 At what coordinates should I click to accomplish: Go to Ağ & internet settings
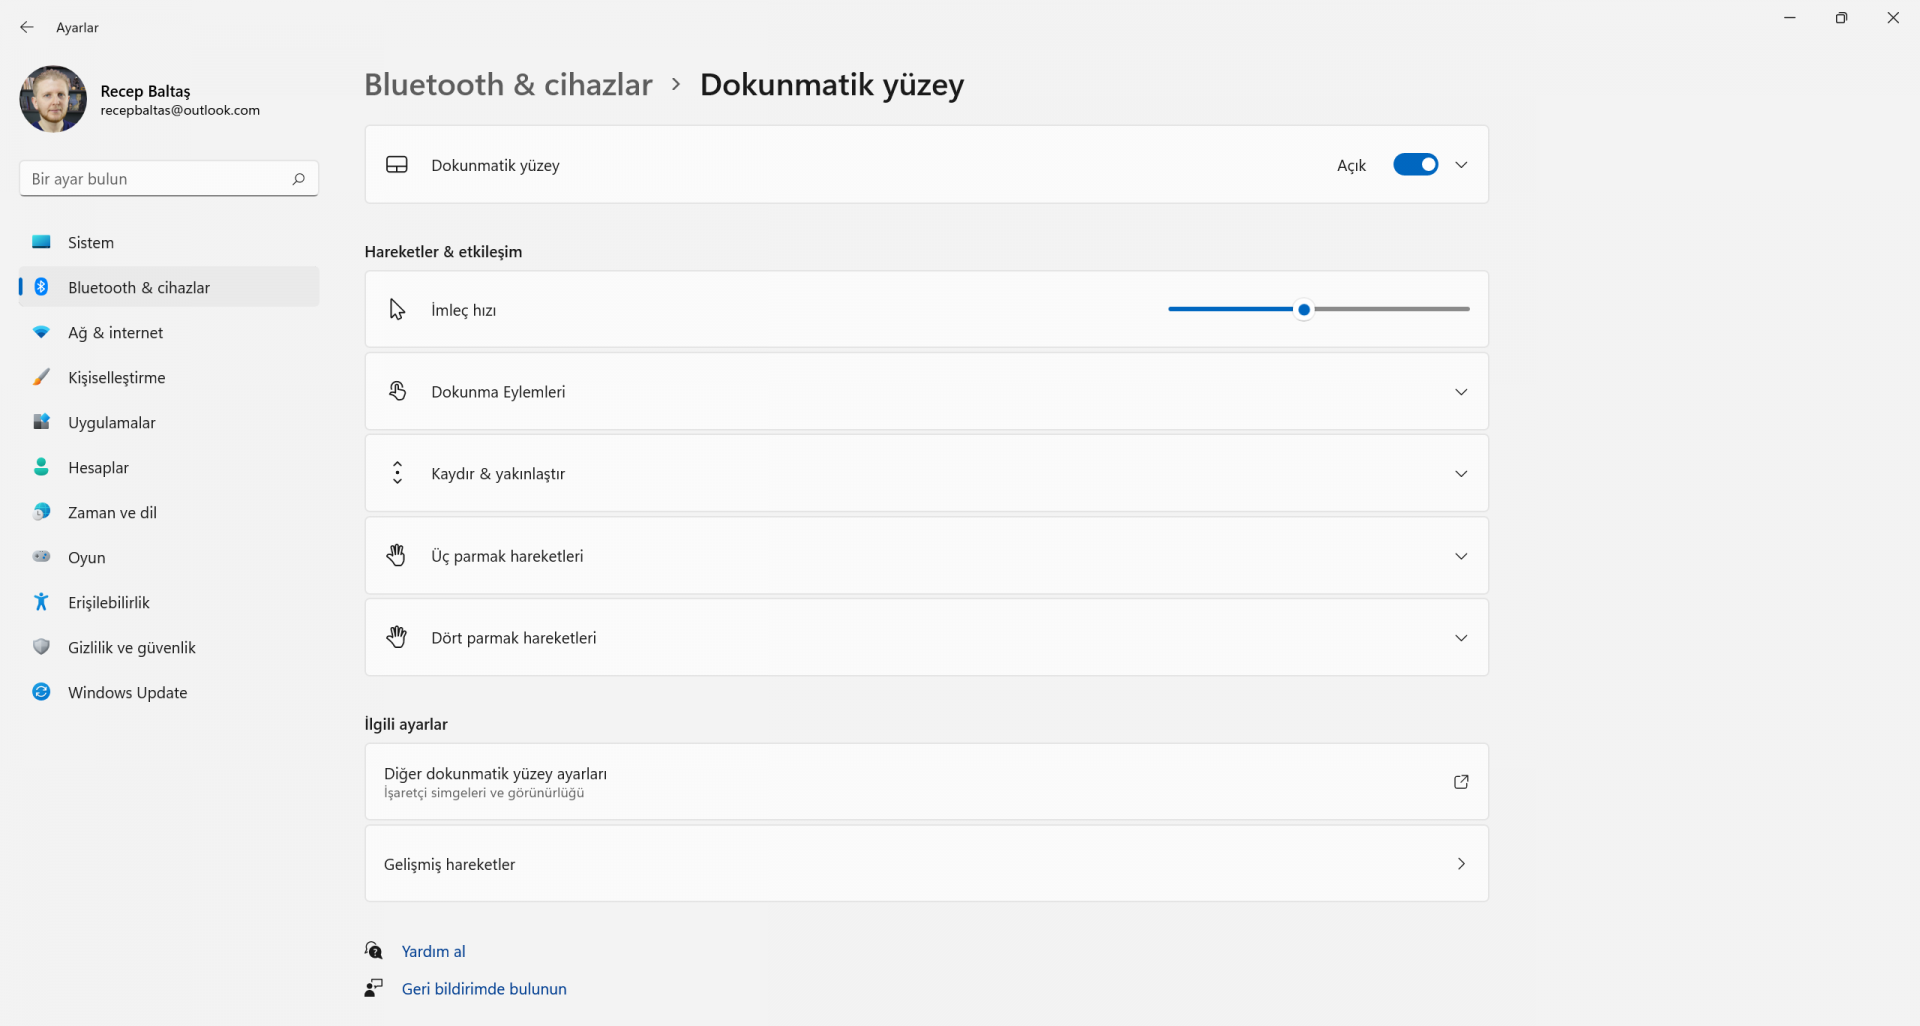pyautogui.click(x=115, y=332)
